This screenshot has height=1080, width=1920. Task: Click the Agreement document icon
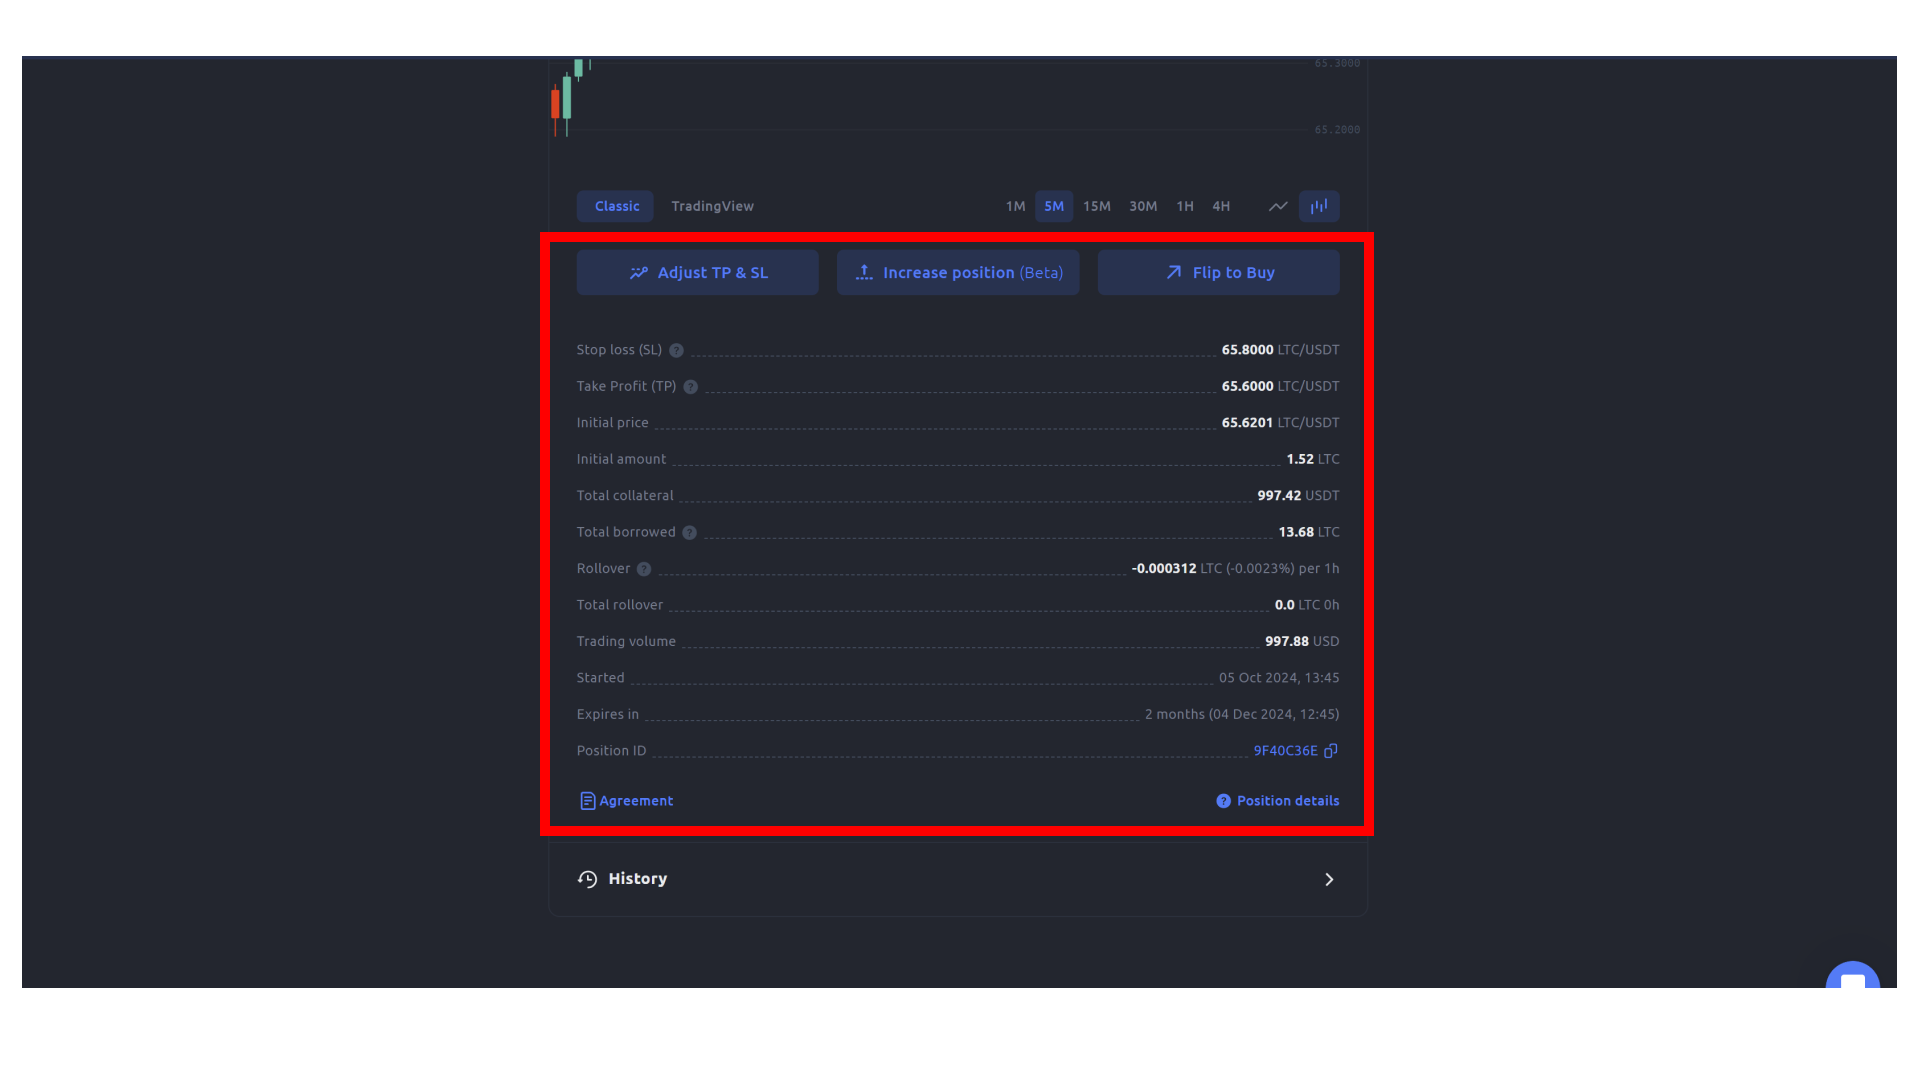pos(587,800)
